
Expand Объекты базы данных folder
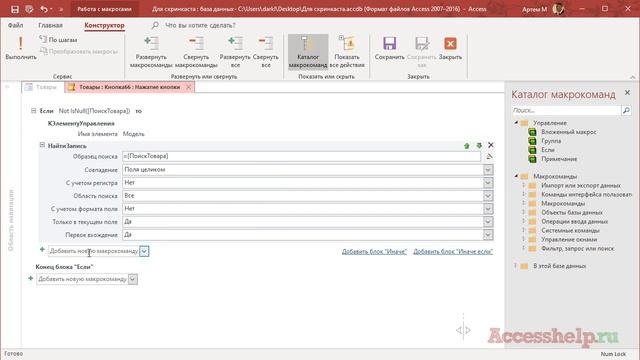[x=523, y=212]
